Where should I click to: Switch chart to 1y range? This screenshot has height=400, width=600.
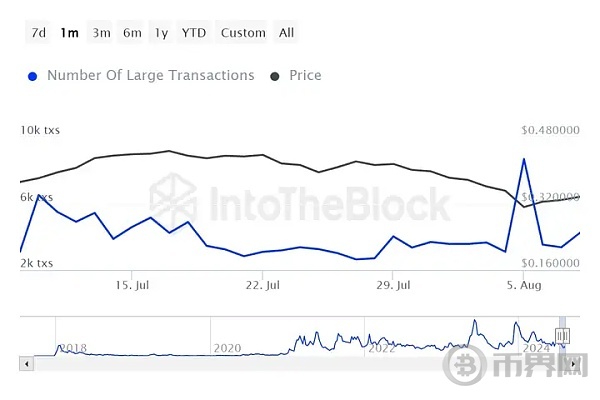161,32
